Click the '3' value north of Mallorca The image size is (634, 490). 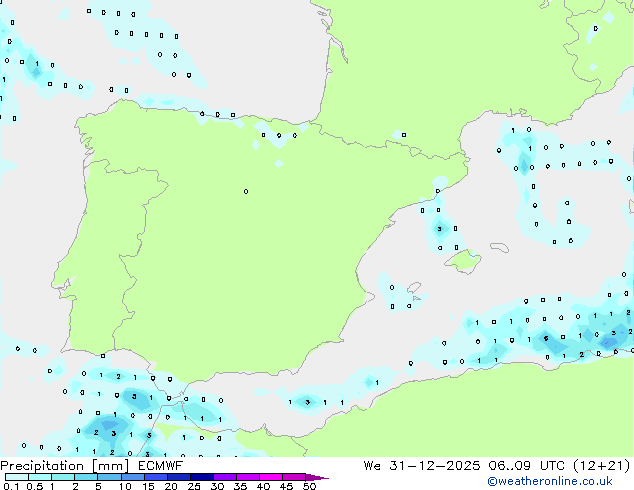tap(440, 229)
